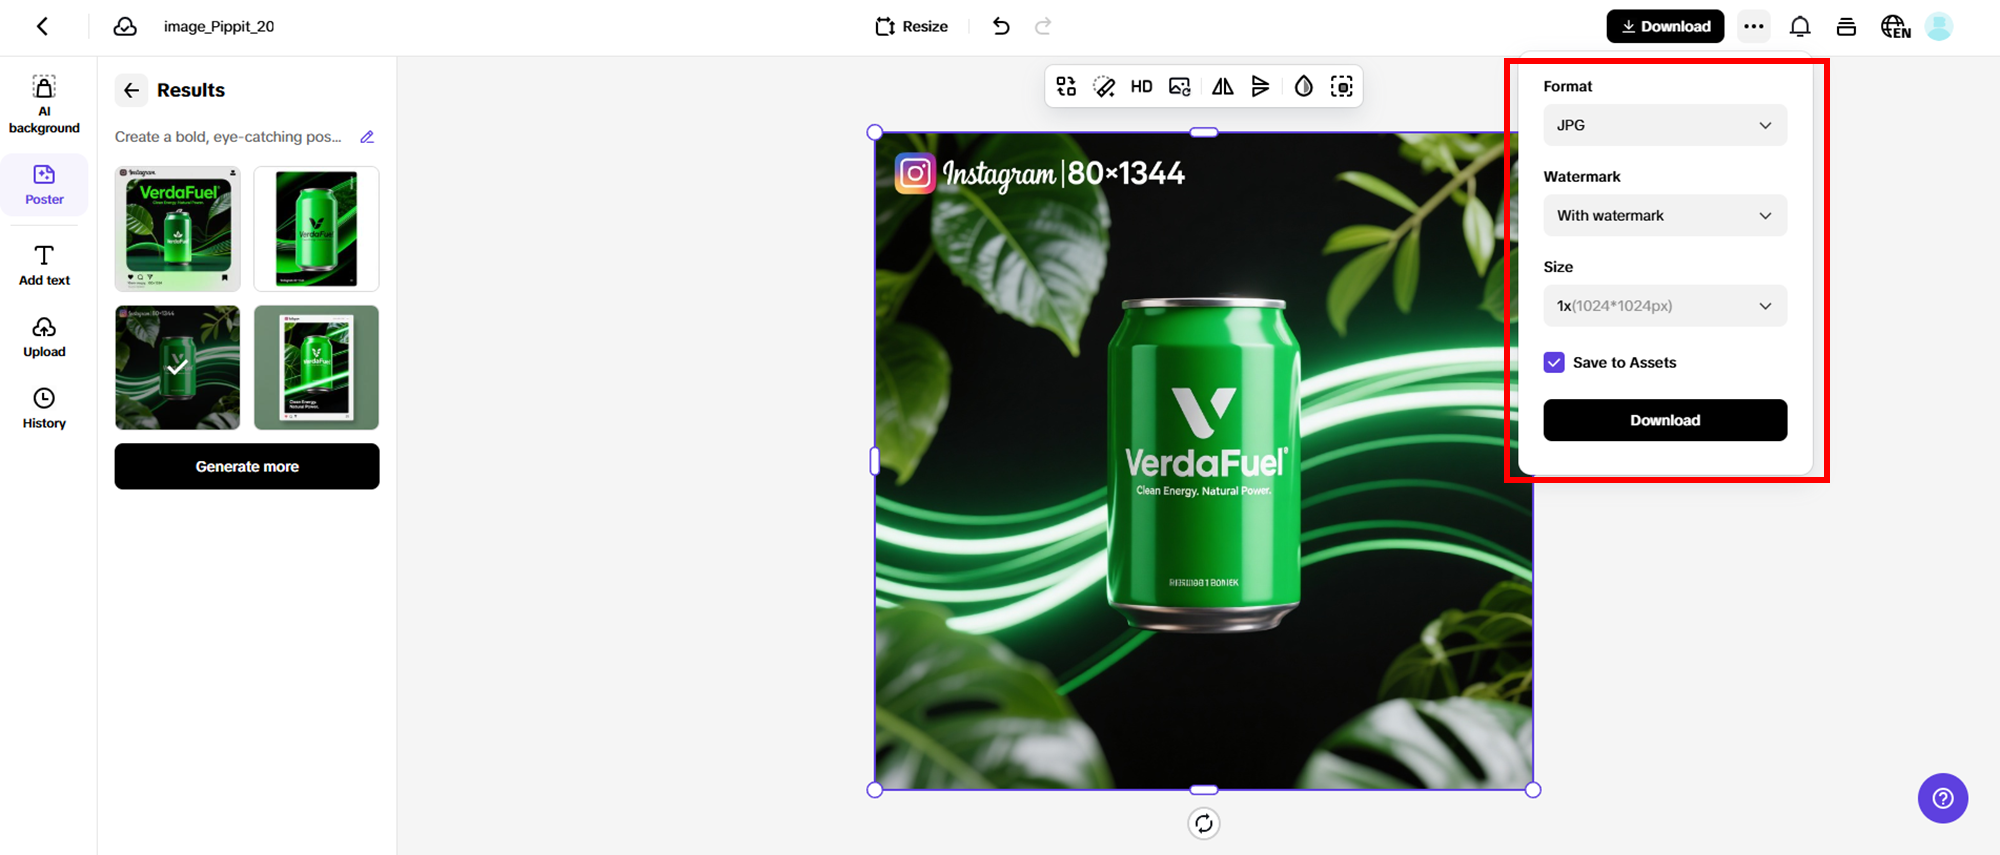Viewport: 2000px width, 855px height.
Task: Edit the prompt with the pencil icon
Action: tap(367, 137)
